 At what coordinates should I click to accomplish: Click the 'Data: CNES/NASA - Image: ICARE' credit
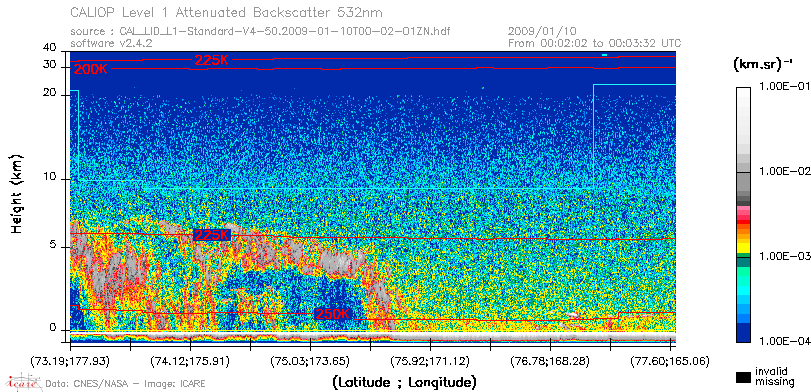pos(125,384)
